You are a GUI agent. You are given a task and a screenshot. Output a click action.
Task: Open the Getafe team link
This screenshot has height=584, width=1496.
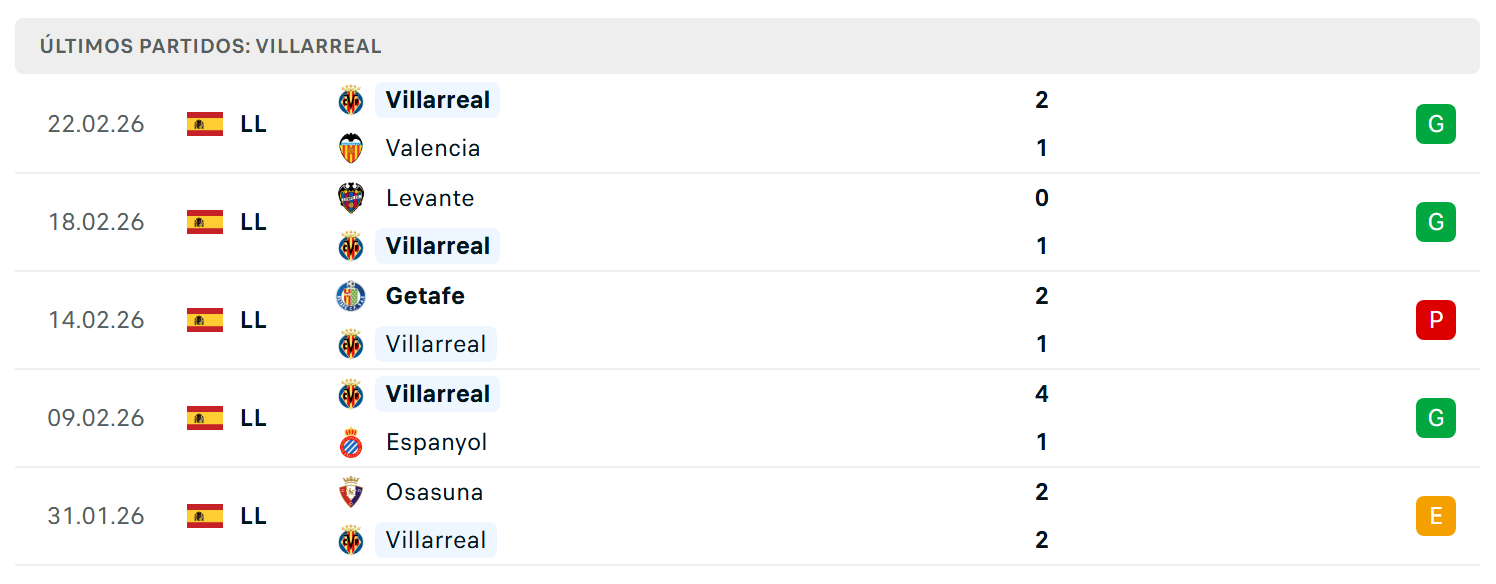click(425, 296)
